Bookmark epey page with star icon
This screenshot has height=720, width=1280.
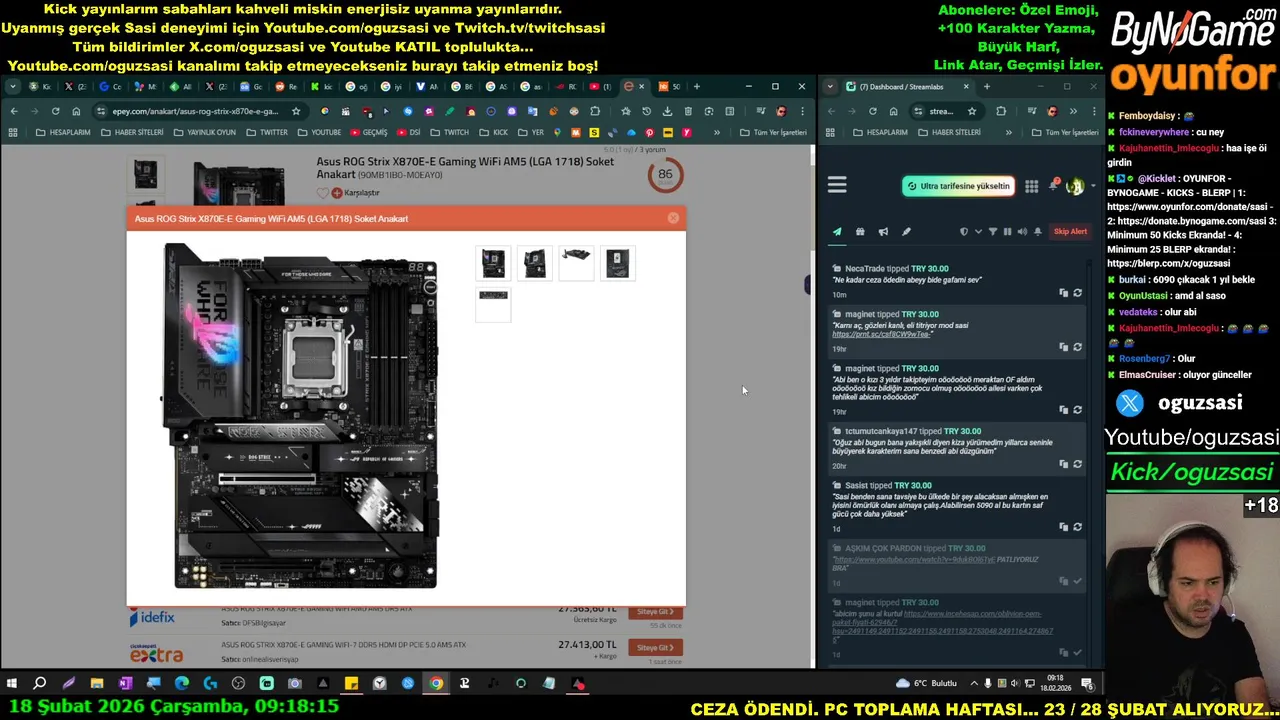[x=296, y=111]
